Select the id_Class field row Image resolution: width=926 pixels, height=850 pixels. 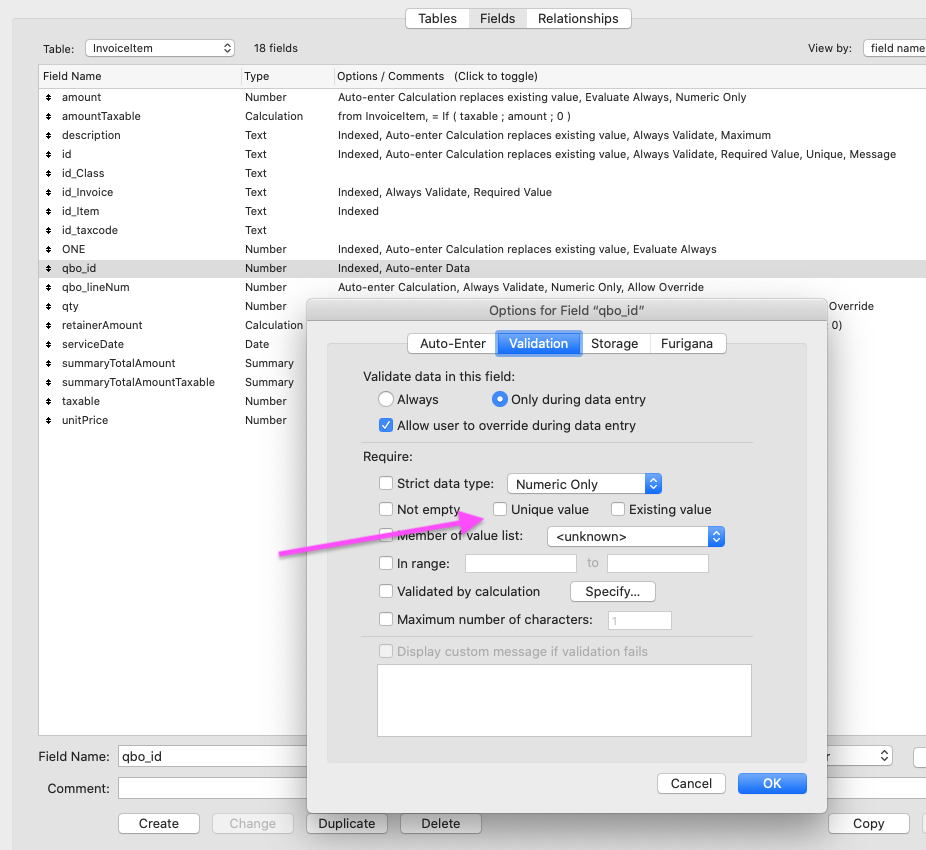point(482,173)
